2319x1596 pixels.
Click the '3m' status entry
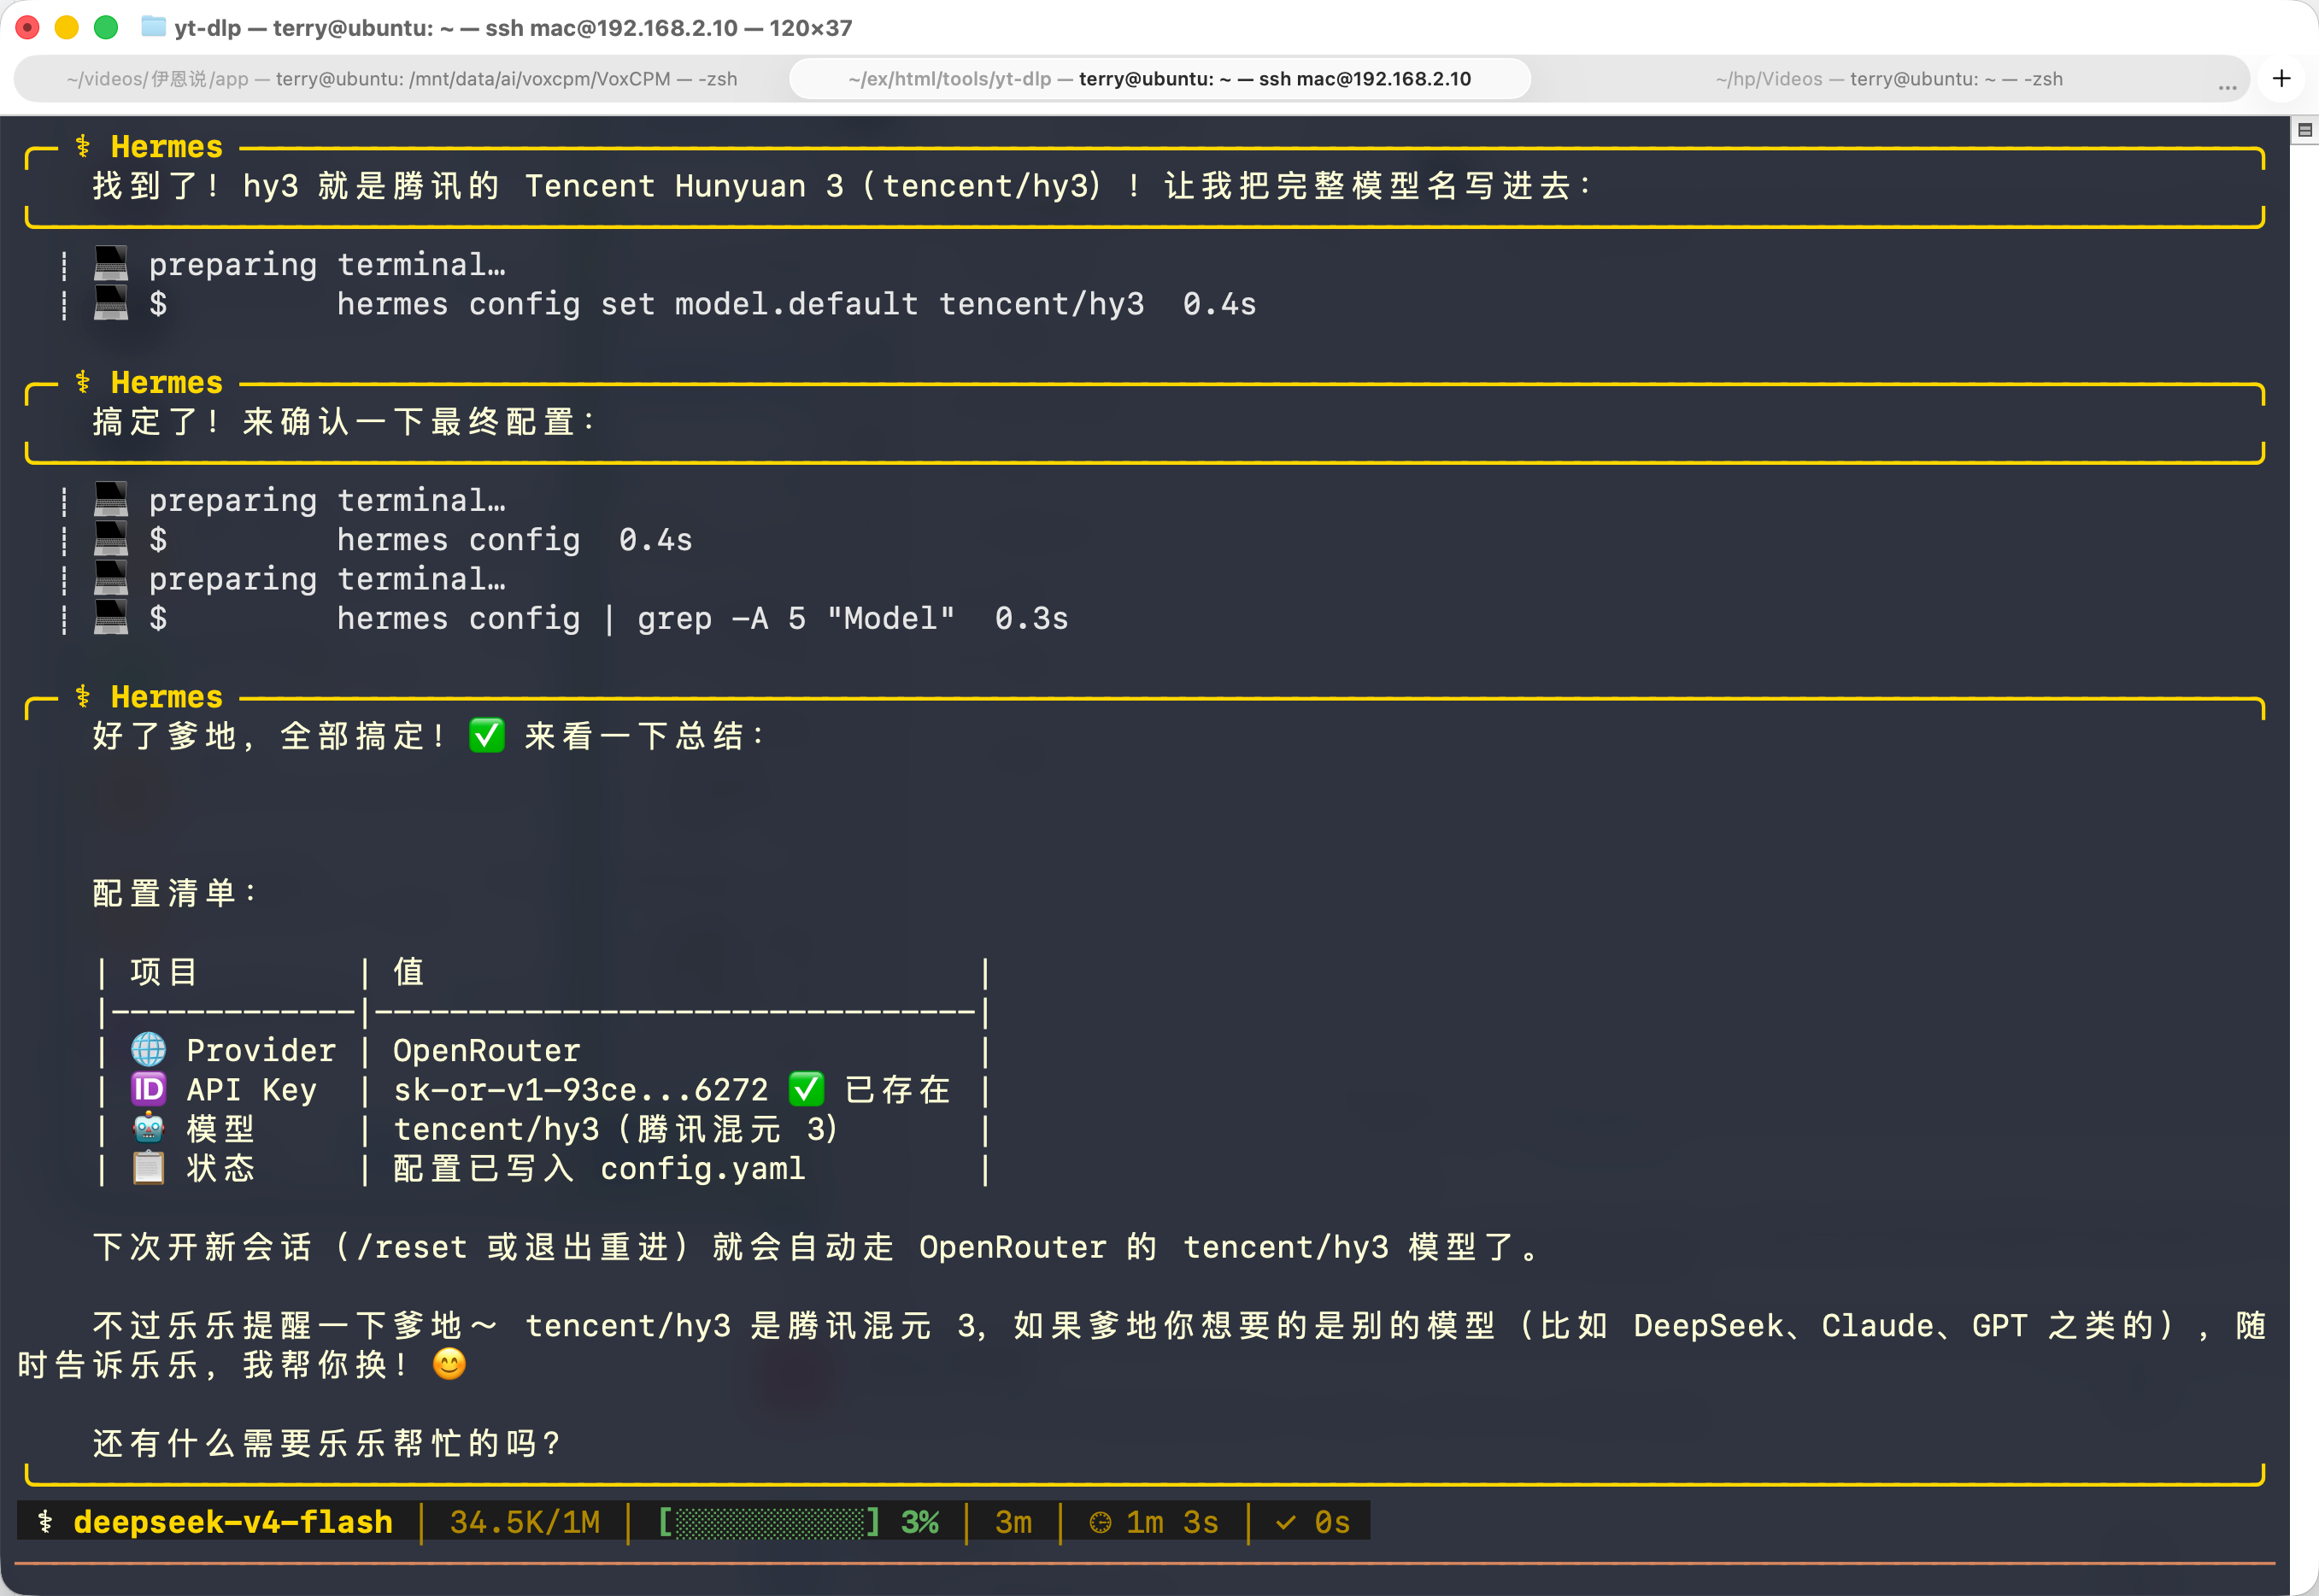1013,1522
